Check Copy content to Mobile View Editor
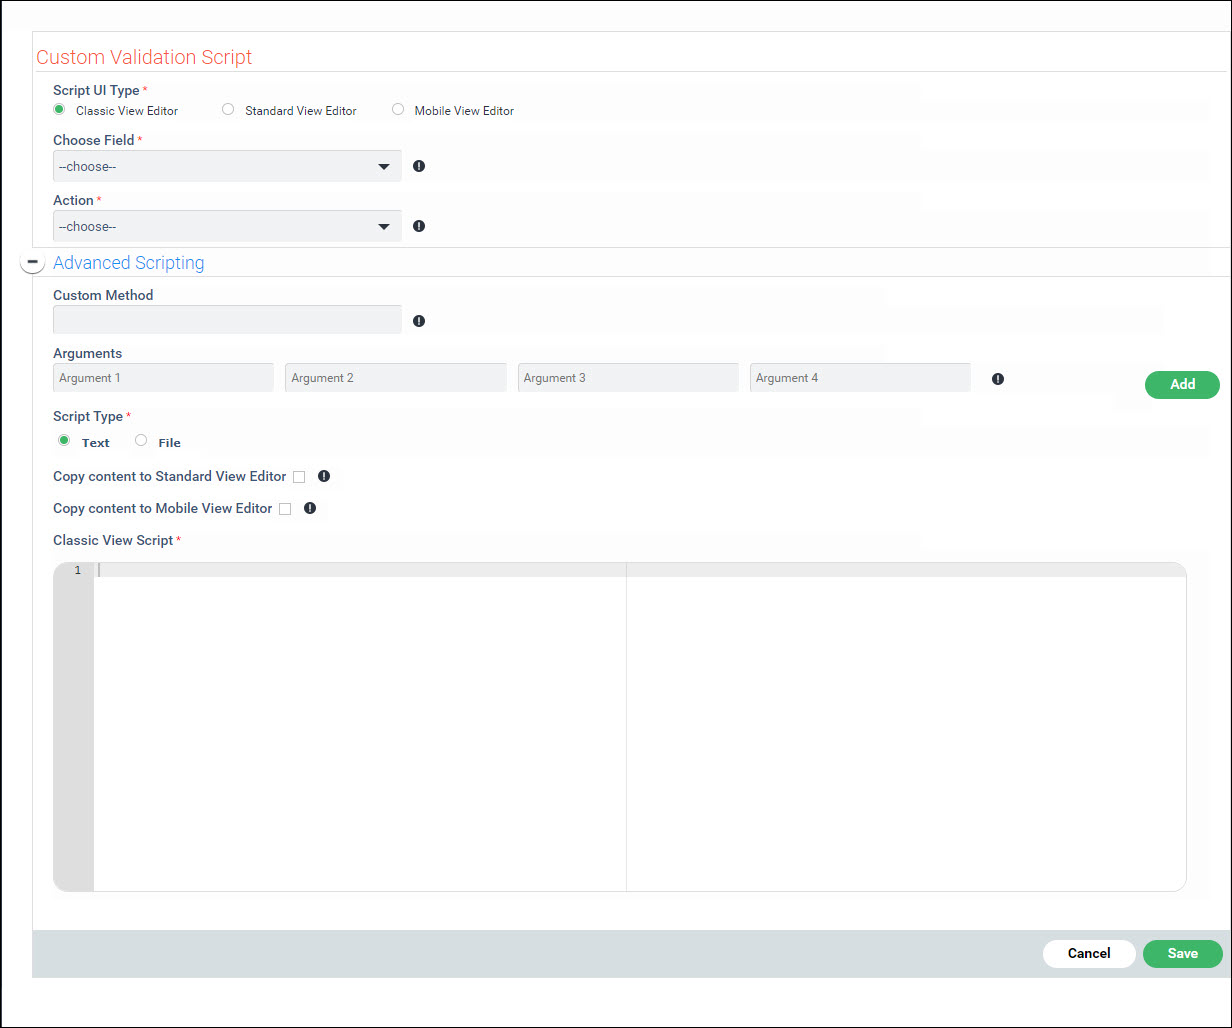 click(285, 509)
